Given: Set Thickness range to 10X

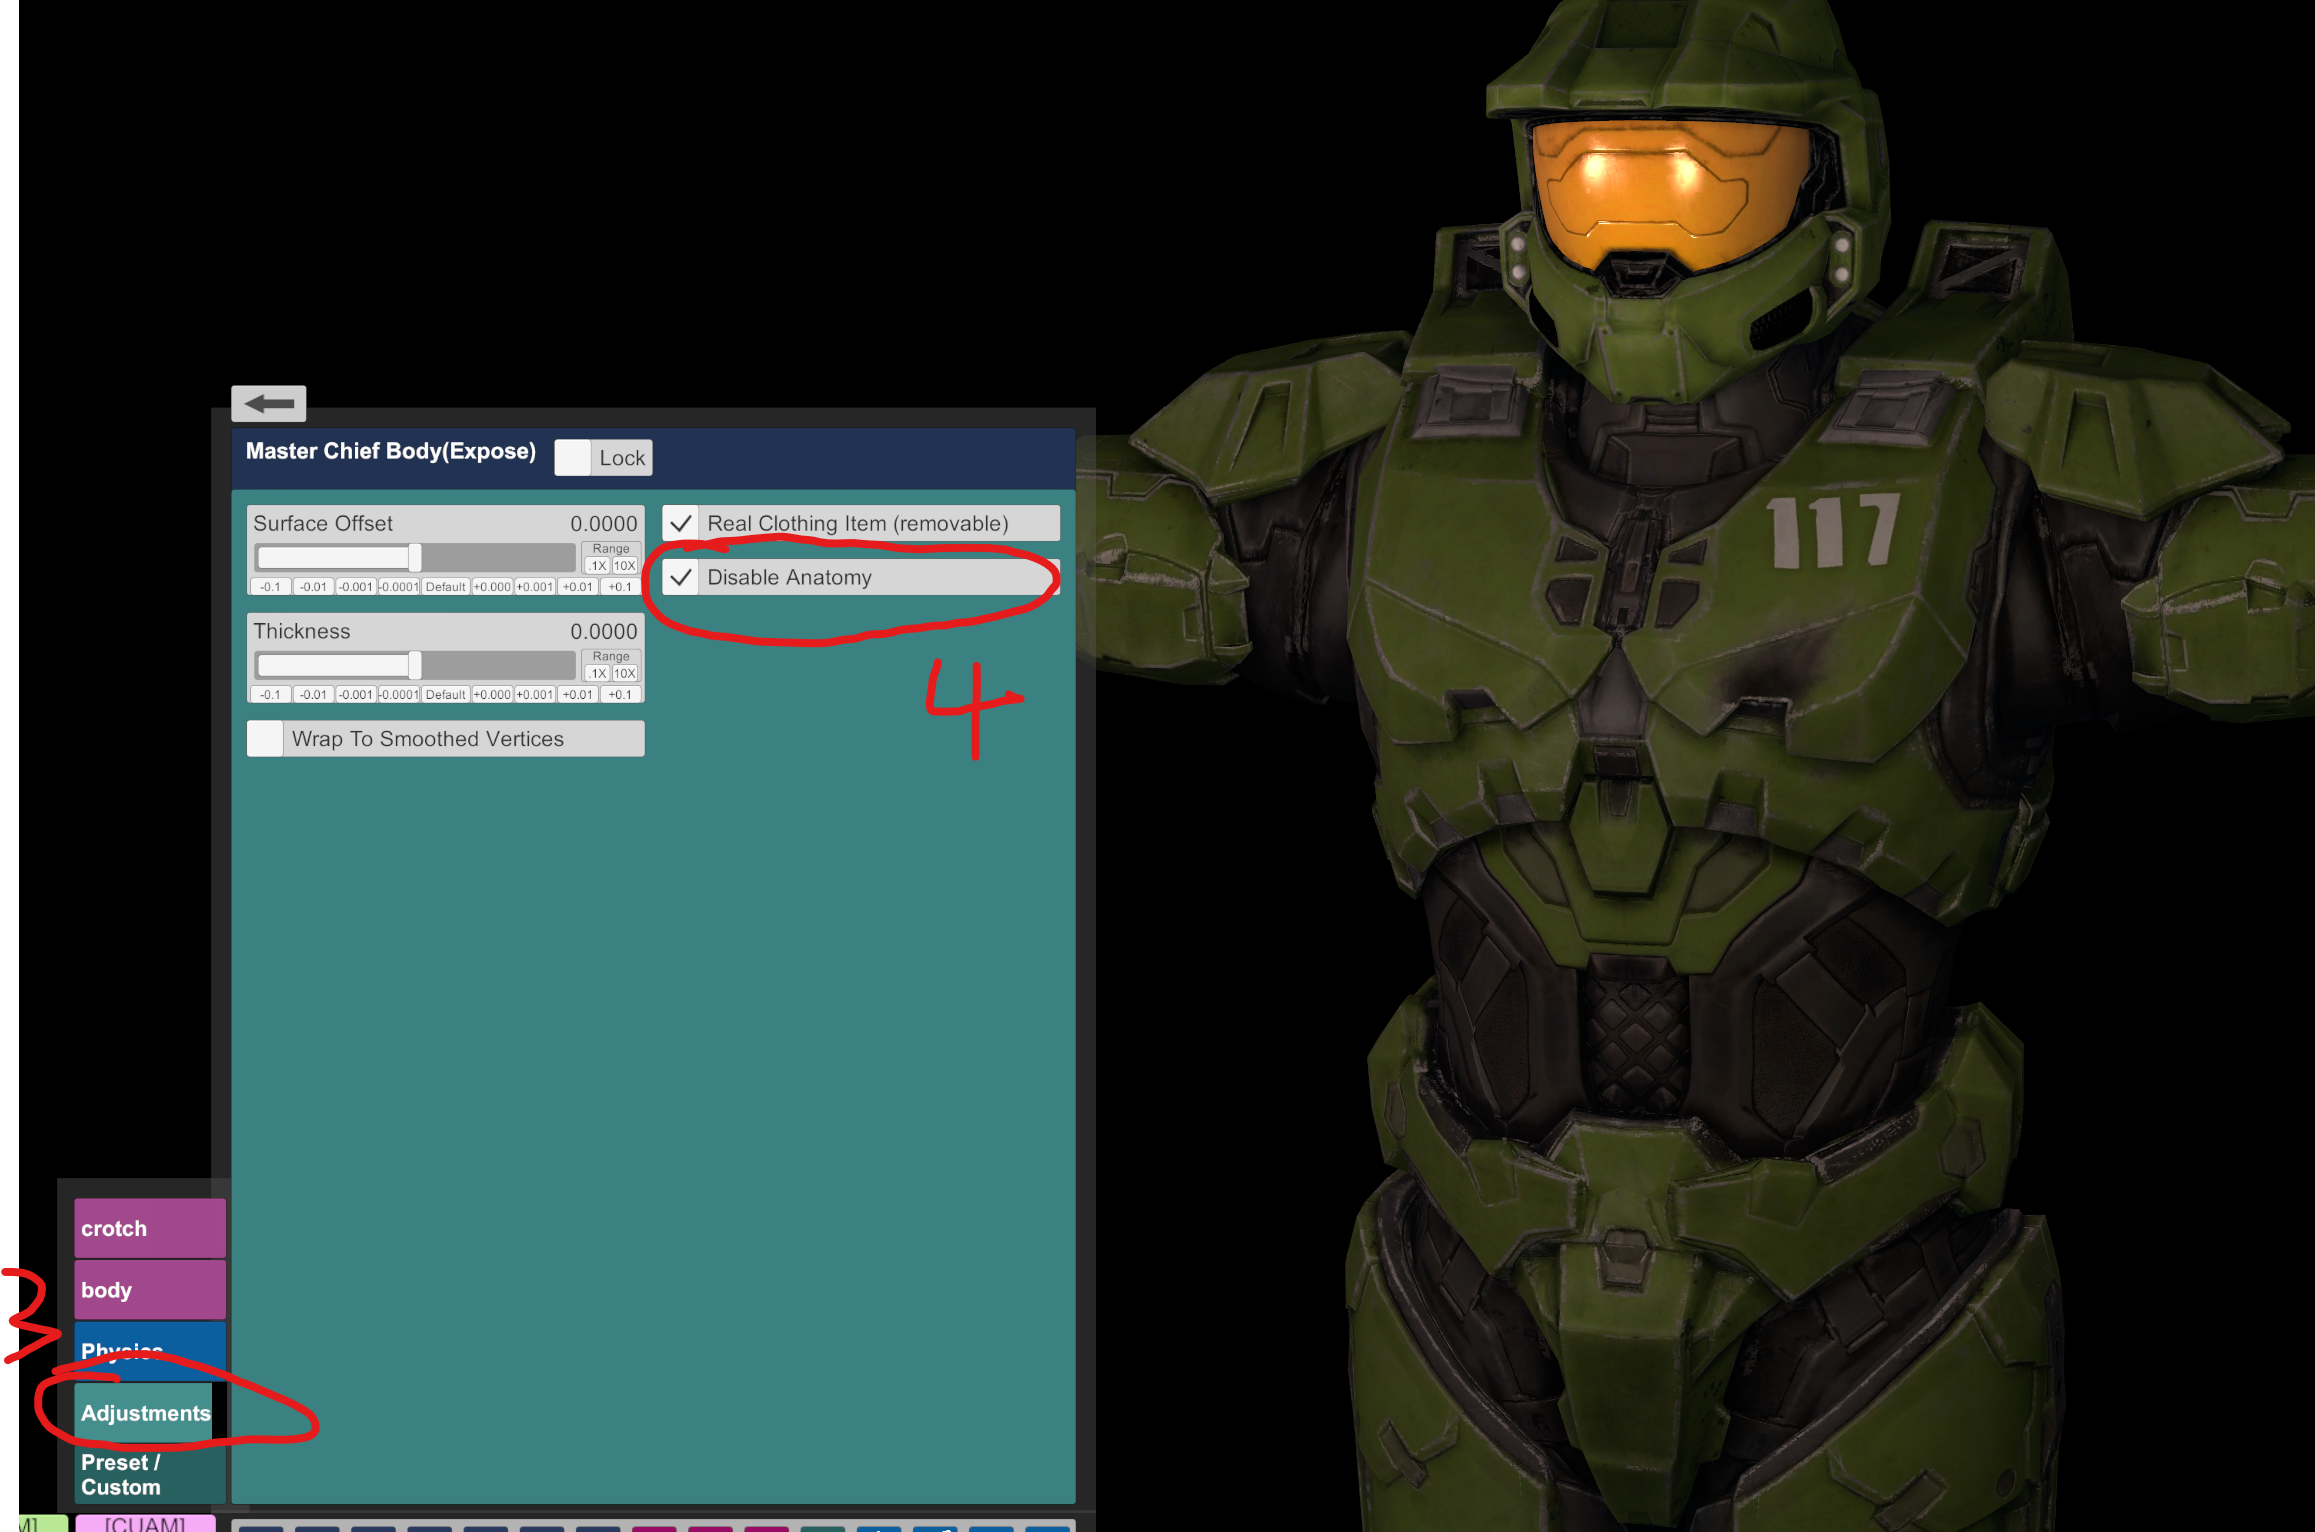Looking at the screenshot, I should pyautogui.click(x=625, y=674).
